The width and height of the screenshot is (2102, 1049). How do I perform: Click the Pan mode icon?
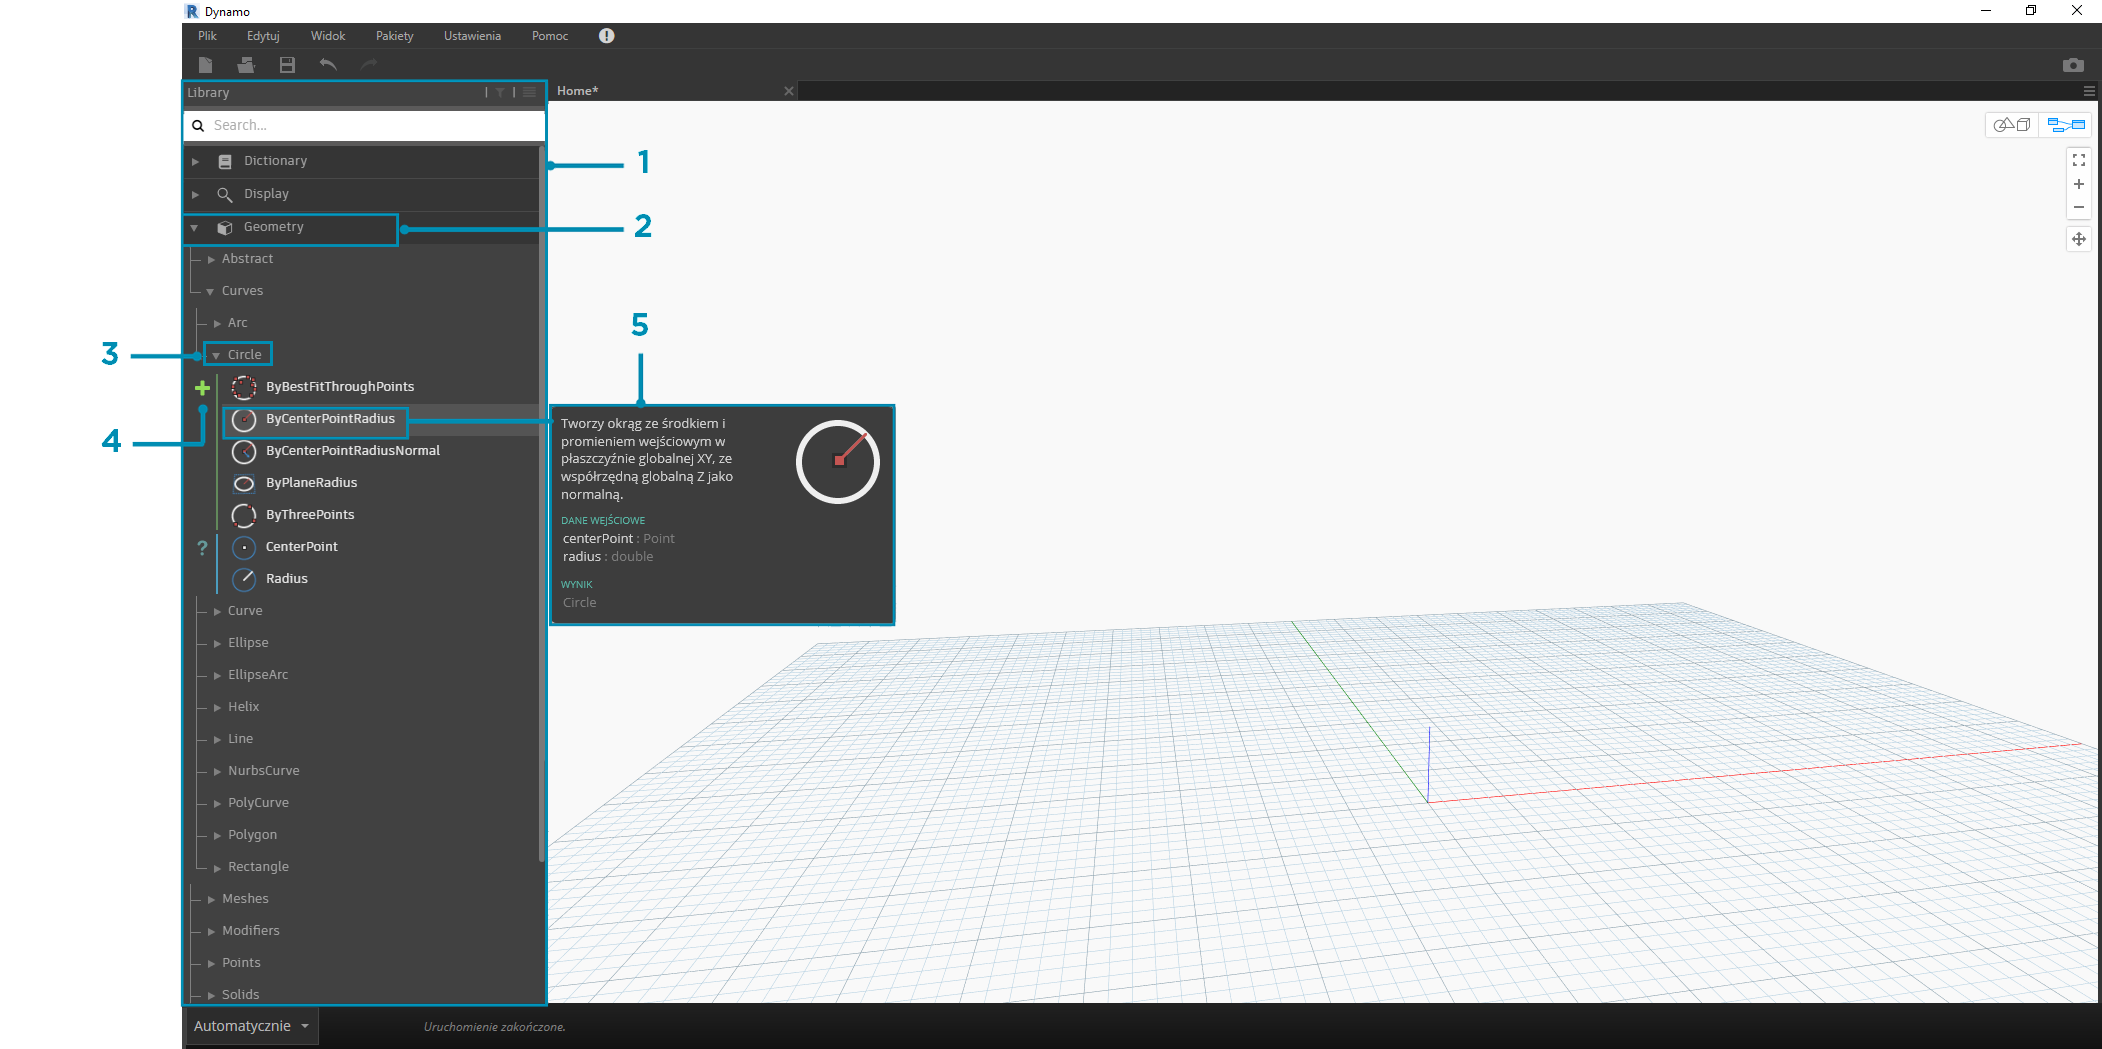2079,239
